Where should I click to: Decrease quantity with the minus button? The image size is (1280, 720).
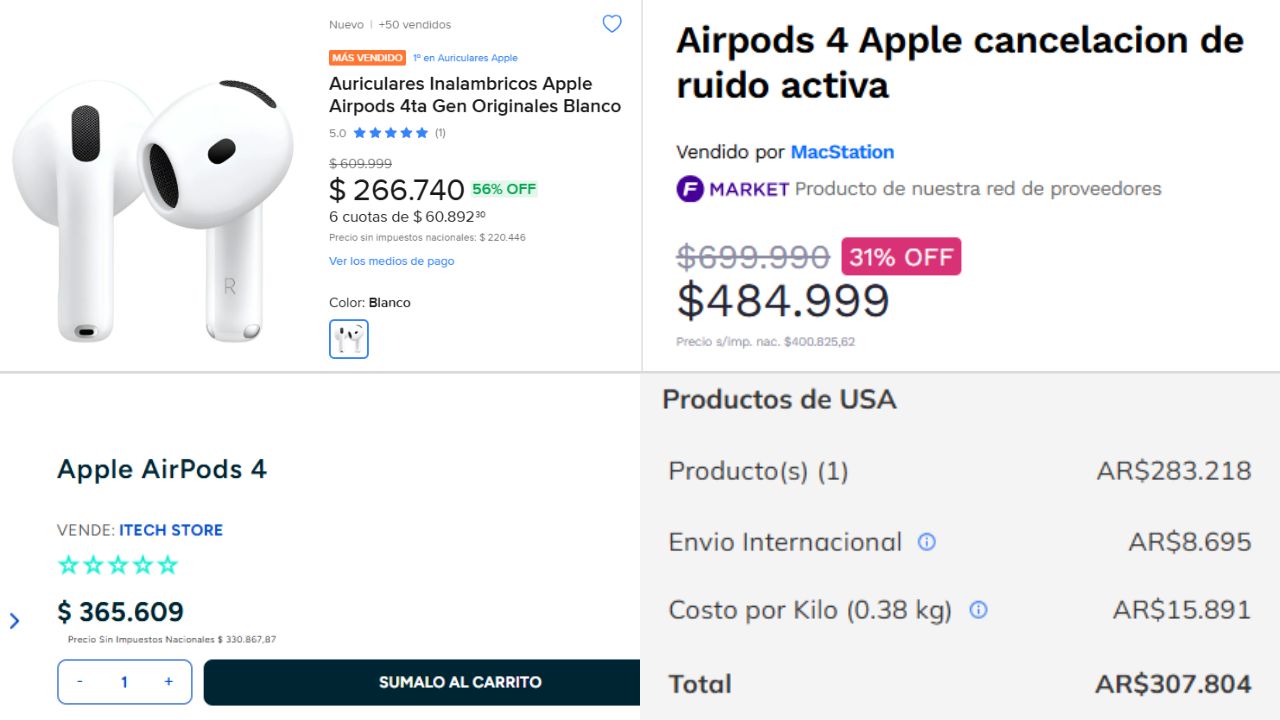click(80, 682)
